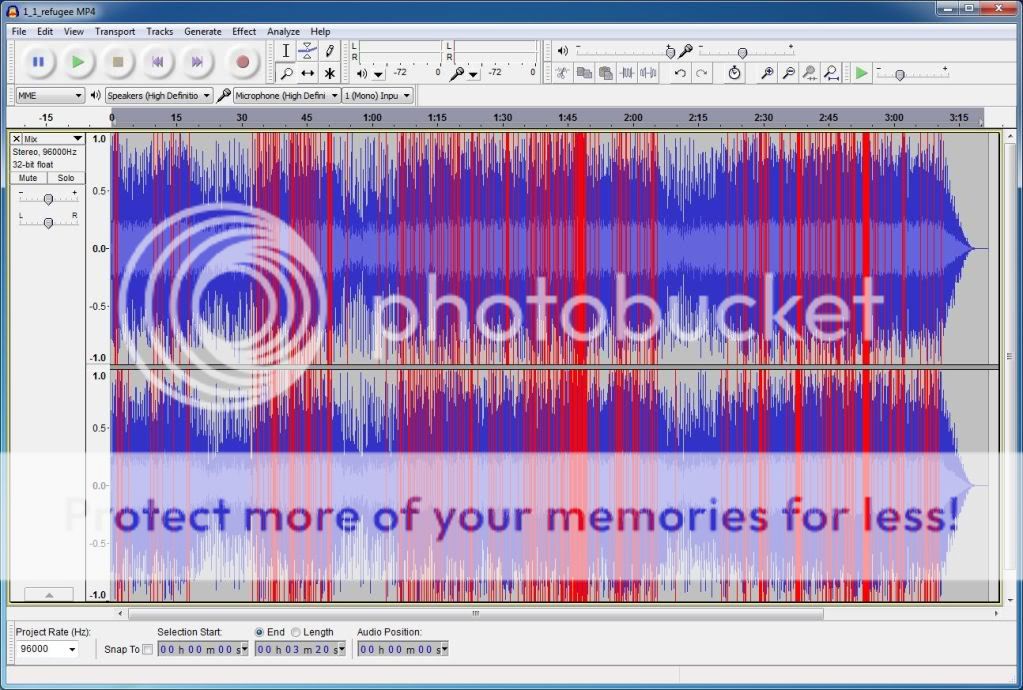Select the Length radio button
The width and height of the screenshot is (1023, 690).
tap(298, 632)
